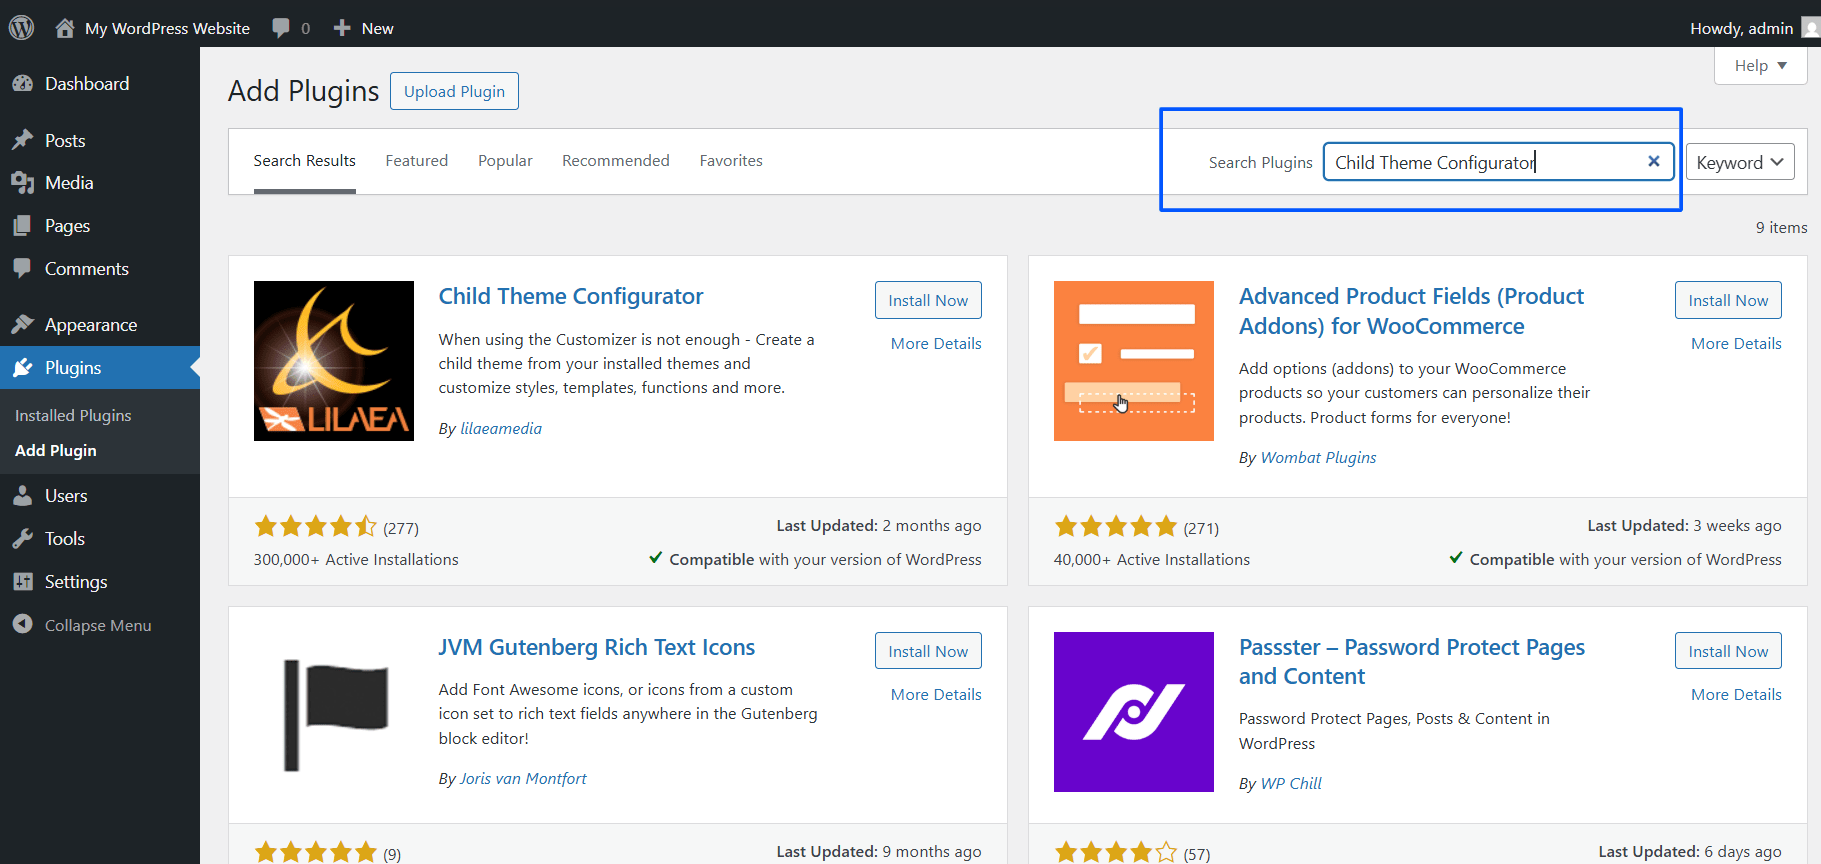
Task: Click the Dashboard gauge icon
Action: pyautogui.click(x=23, y=84)
